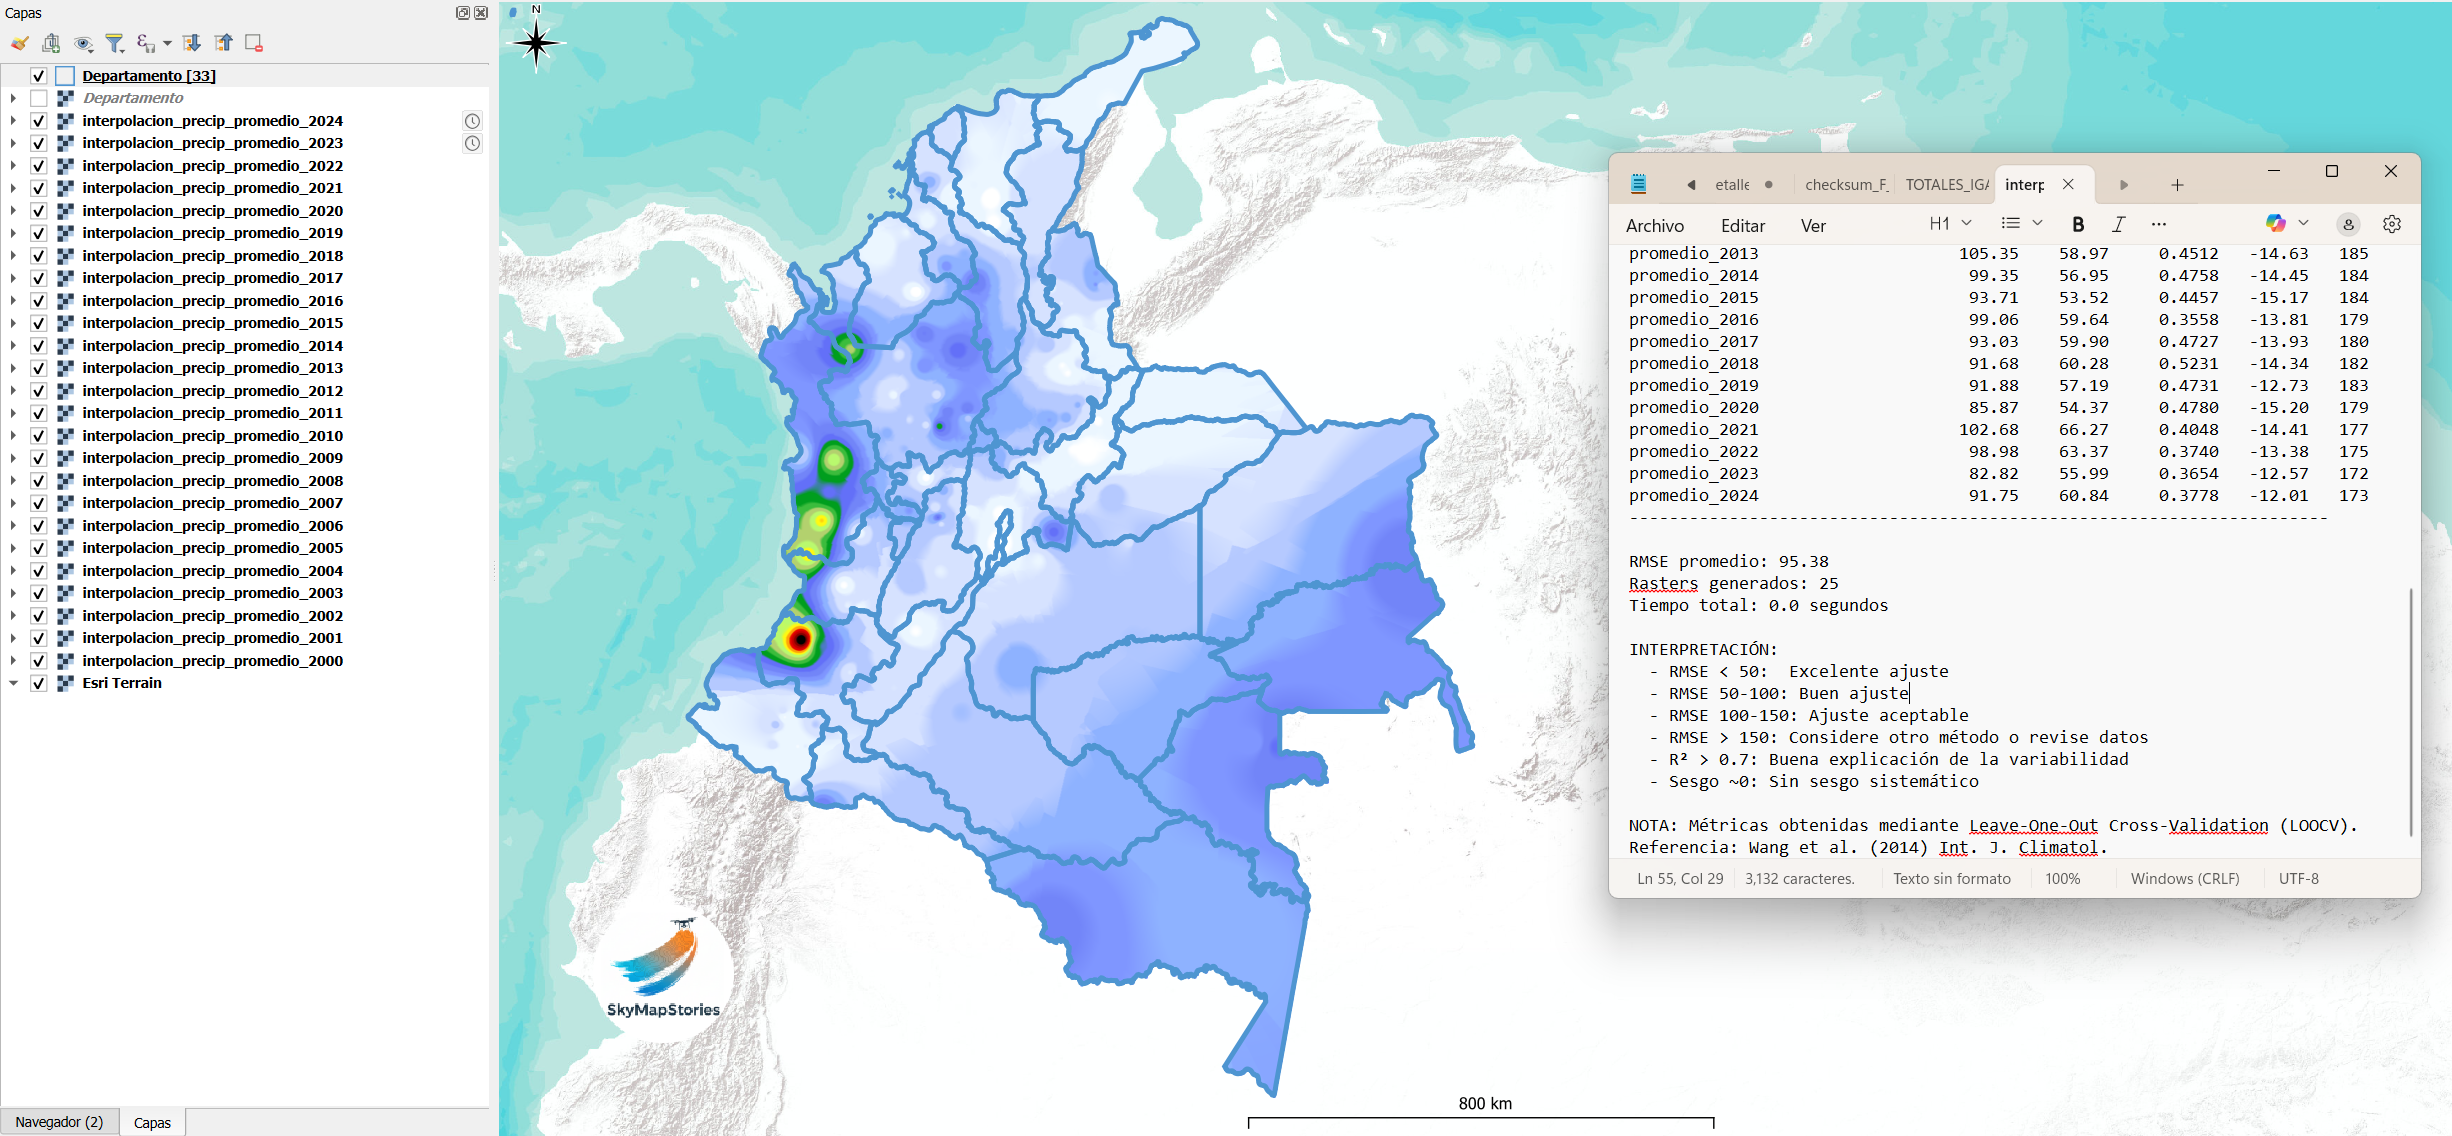Click Notepad scroll tabs left arrow

point(1690,185)
